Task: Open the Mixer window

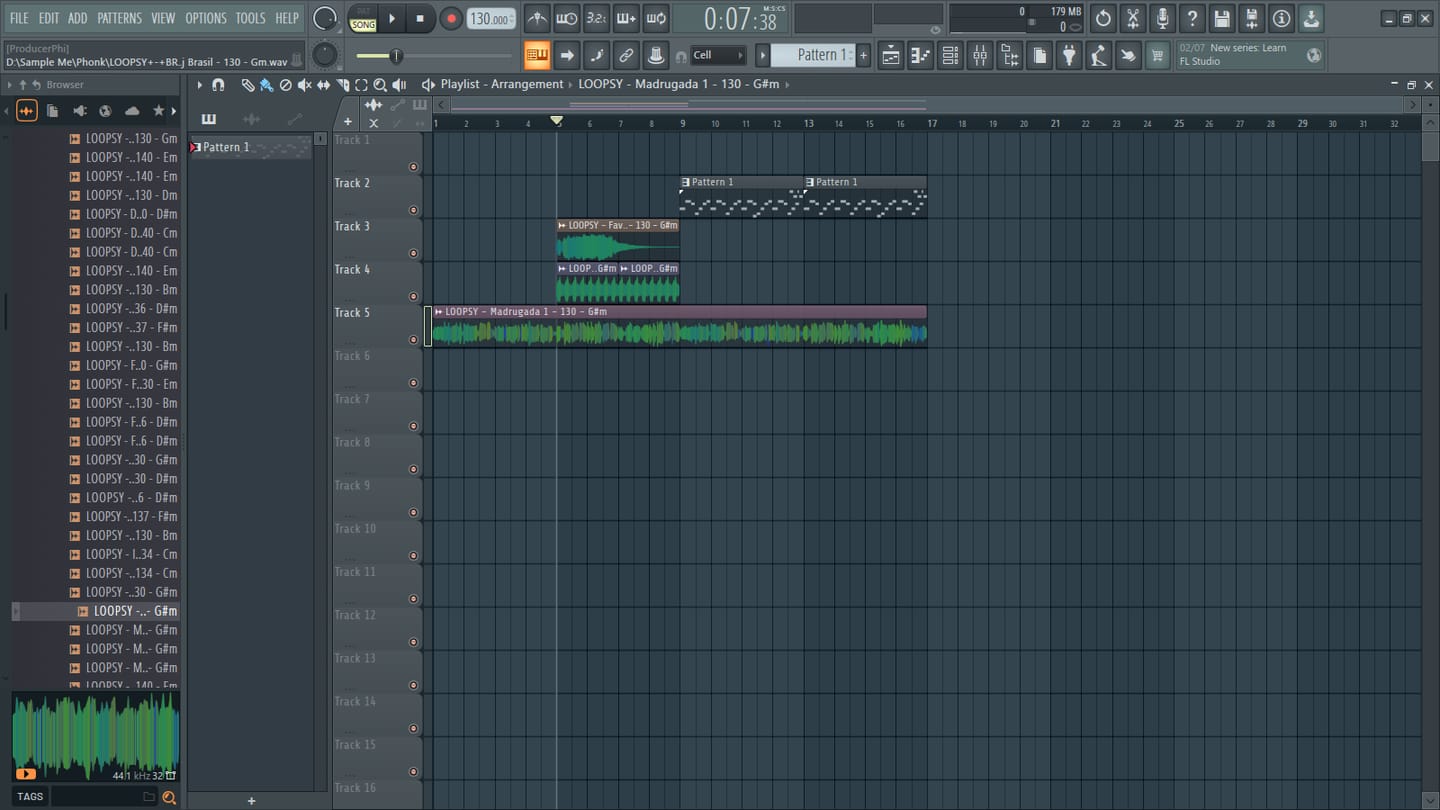Action: [980, 55]
